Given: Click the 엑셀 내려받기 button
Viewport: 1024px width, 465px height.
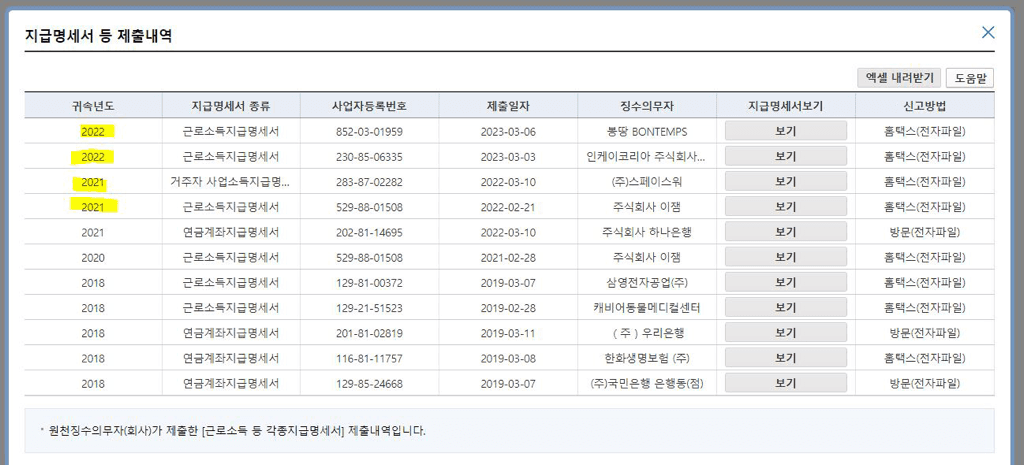Looking at the screenshot, I should coord(899,78).
